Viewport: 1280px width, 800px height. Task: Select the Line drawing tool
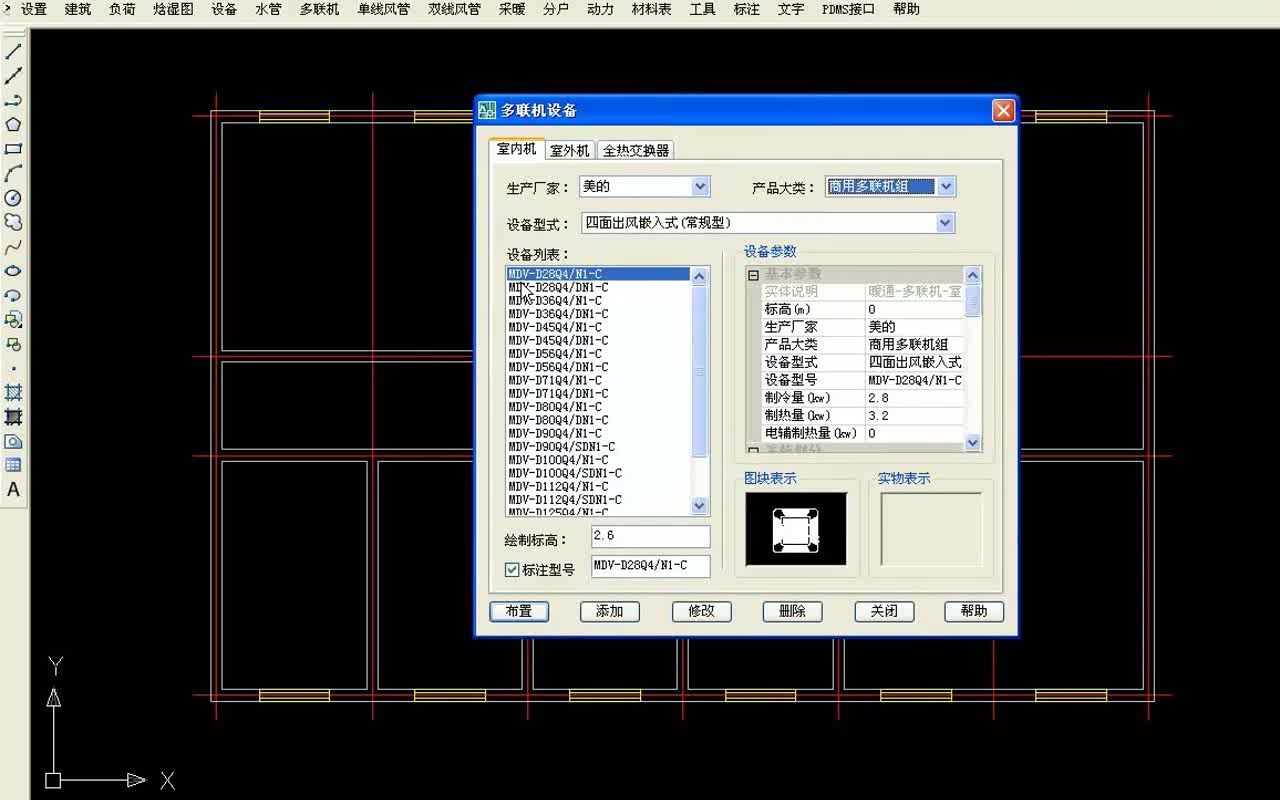coord(13,51)
